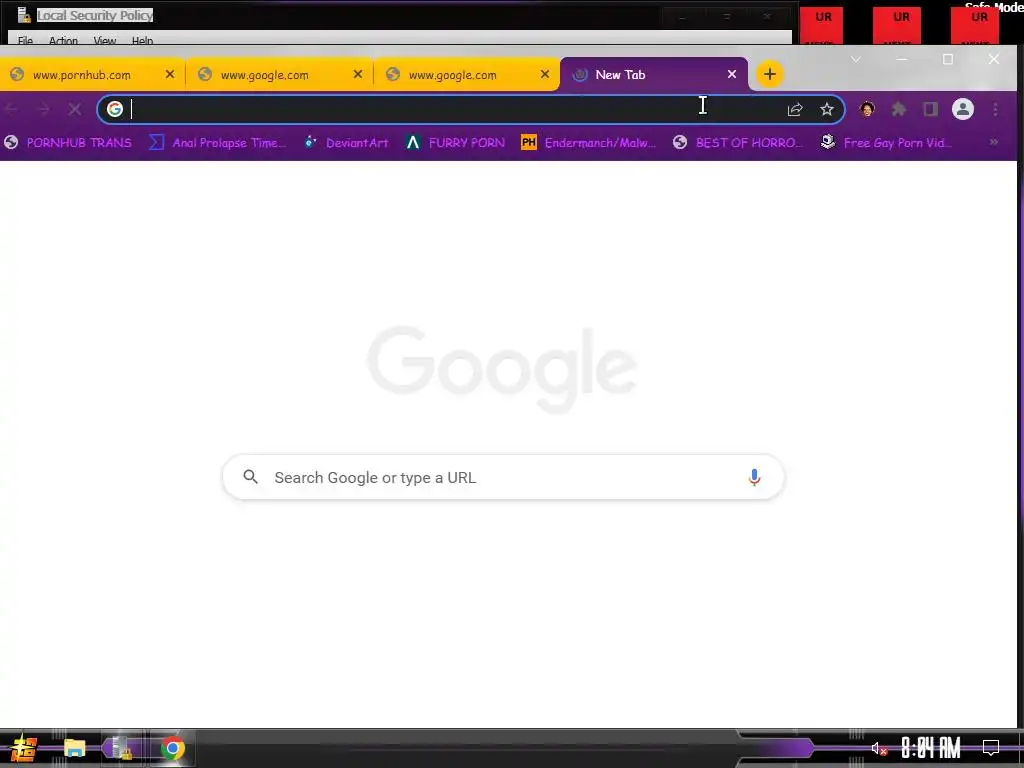Image resolution: width=1024 pixels, height=768 pixels.
Task: Start voice search with the microphone icon
Action: click(x=754, y=477)
